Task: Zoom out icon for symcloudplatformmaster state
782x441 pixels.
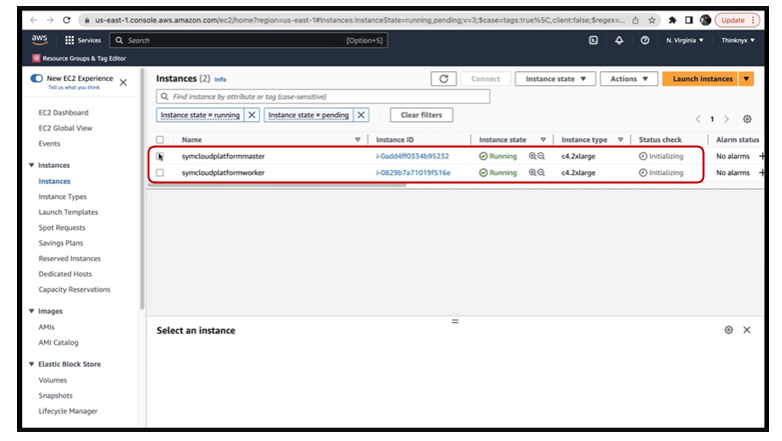Action: point(541,156)
